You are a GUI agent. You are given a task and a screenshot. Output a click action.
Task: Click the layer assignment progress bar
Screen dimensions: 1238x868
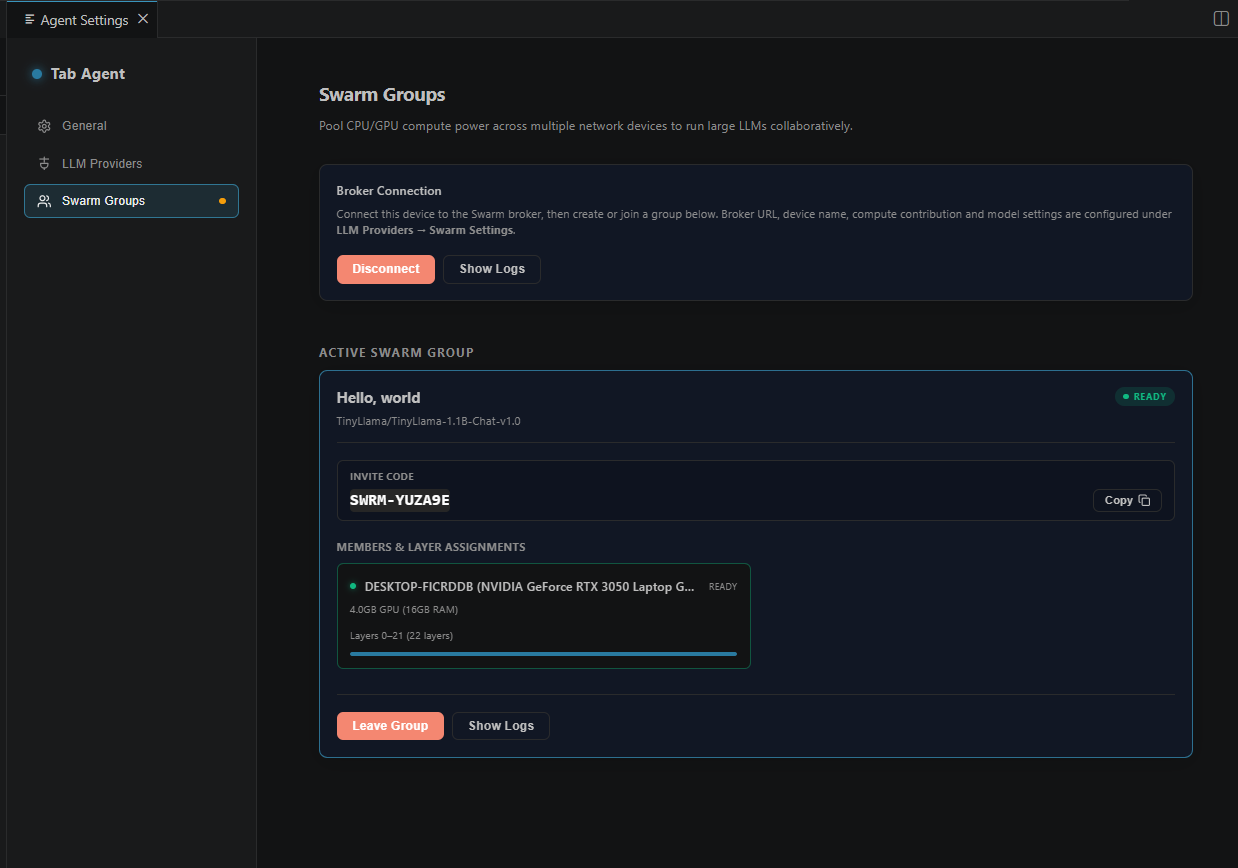pyautogui.click(x=543, y=654)
